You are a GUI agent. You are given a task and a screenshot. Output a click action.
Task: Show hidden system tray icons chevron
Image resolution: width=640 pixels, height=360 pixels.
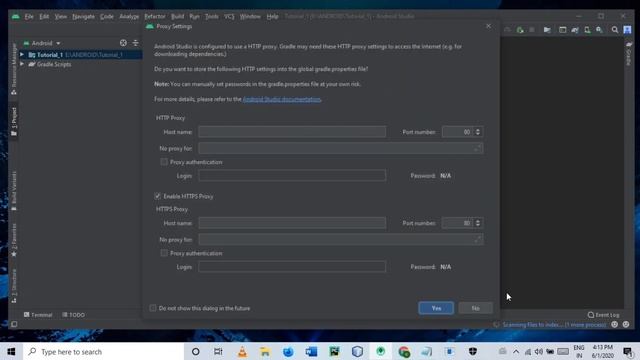(516, 351)
